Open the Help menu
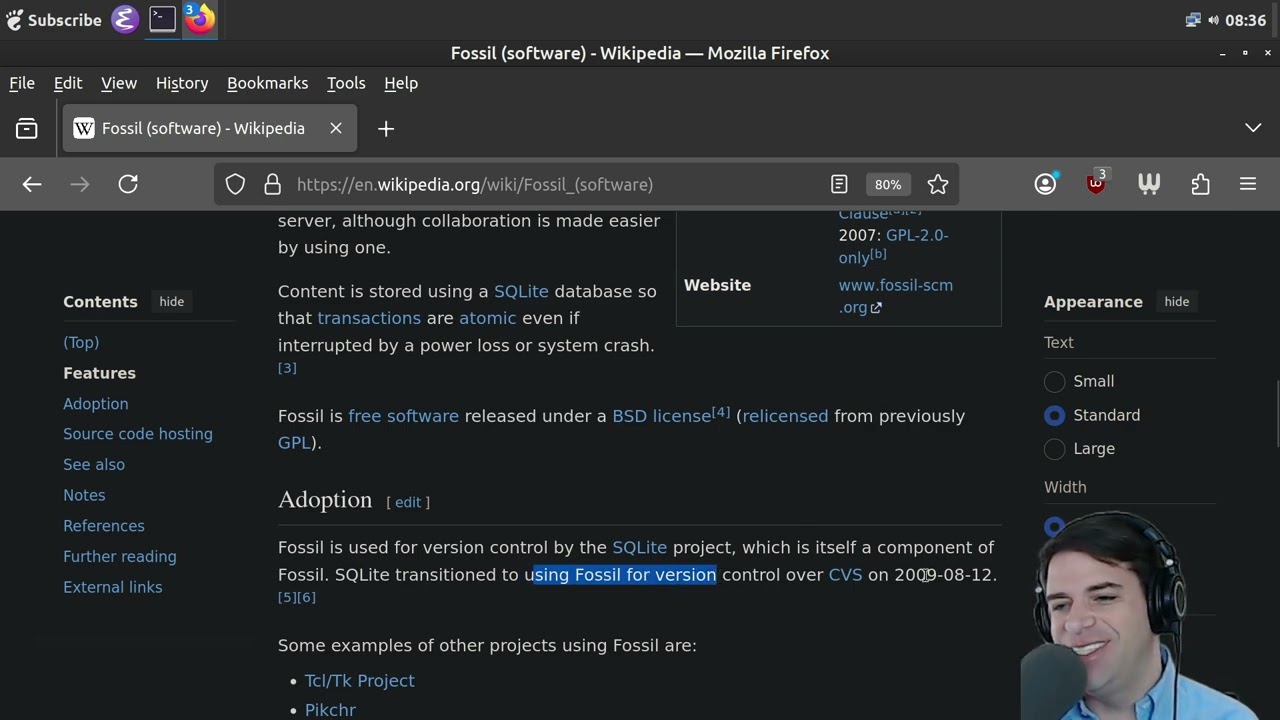This screenshot has width=1280, height=720. point(401,83)
